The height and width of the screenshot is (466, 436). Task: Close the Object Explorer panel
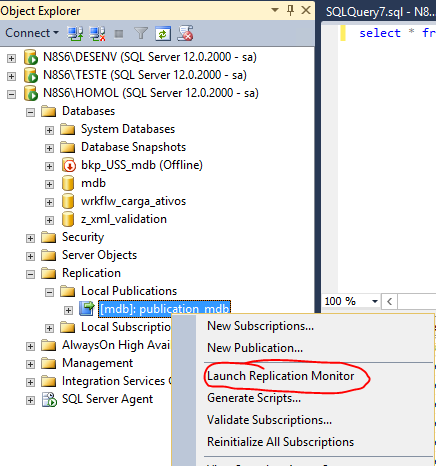click(x=306, y=10)
